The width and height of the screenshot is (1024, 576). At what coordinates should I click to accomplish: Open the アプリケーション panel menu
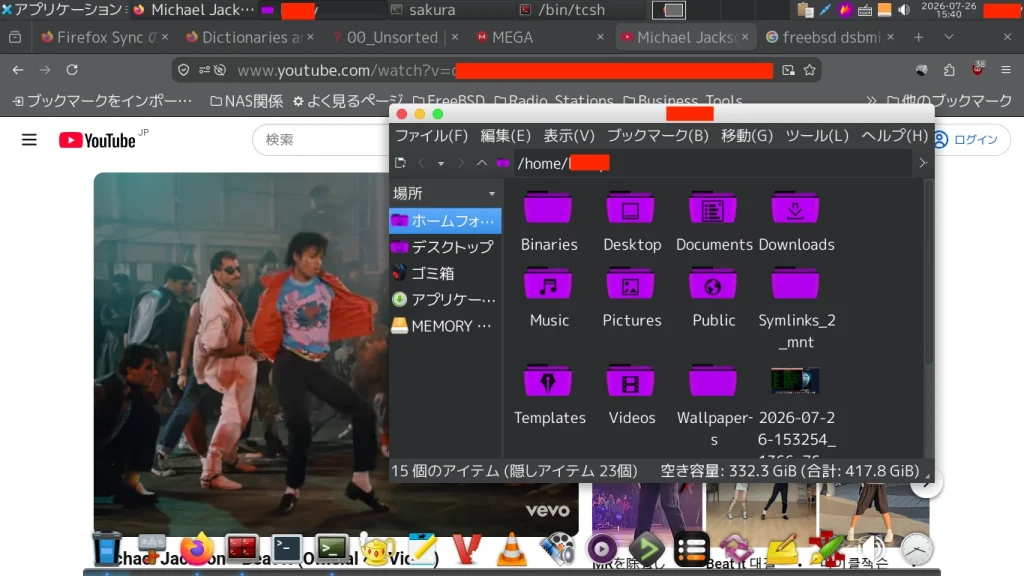[63, 10]
